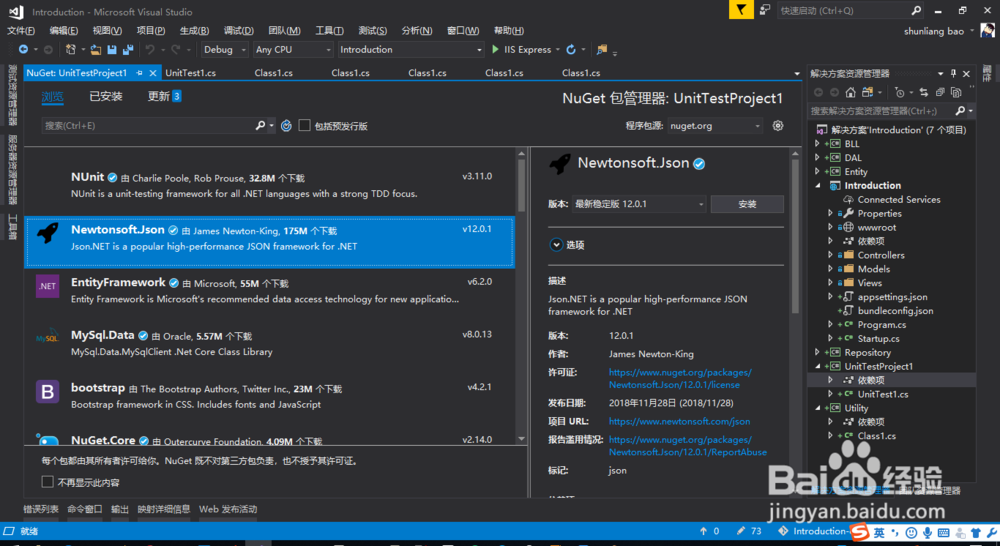1000x546 pixels.
Task: Click the browser refresh icon beside IIS Express
Action: point(571,49)
